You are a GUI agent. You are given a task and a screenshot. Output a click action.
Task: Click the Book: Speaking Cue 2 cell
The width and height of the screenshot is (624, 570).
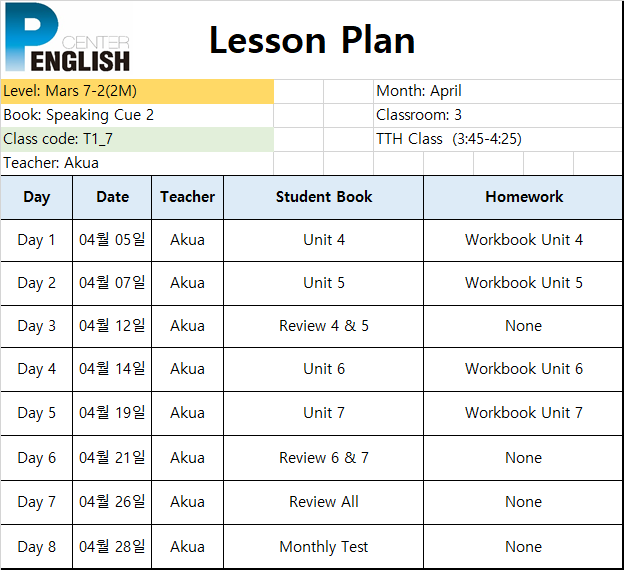tap(137, 115)
